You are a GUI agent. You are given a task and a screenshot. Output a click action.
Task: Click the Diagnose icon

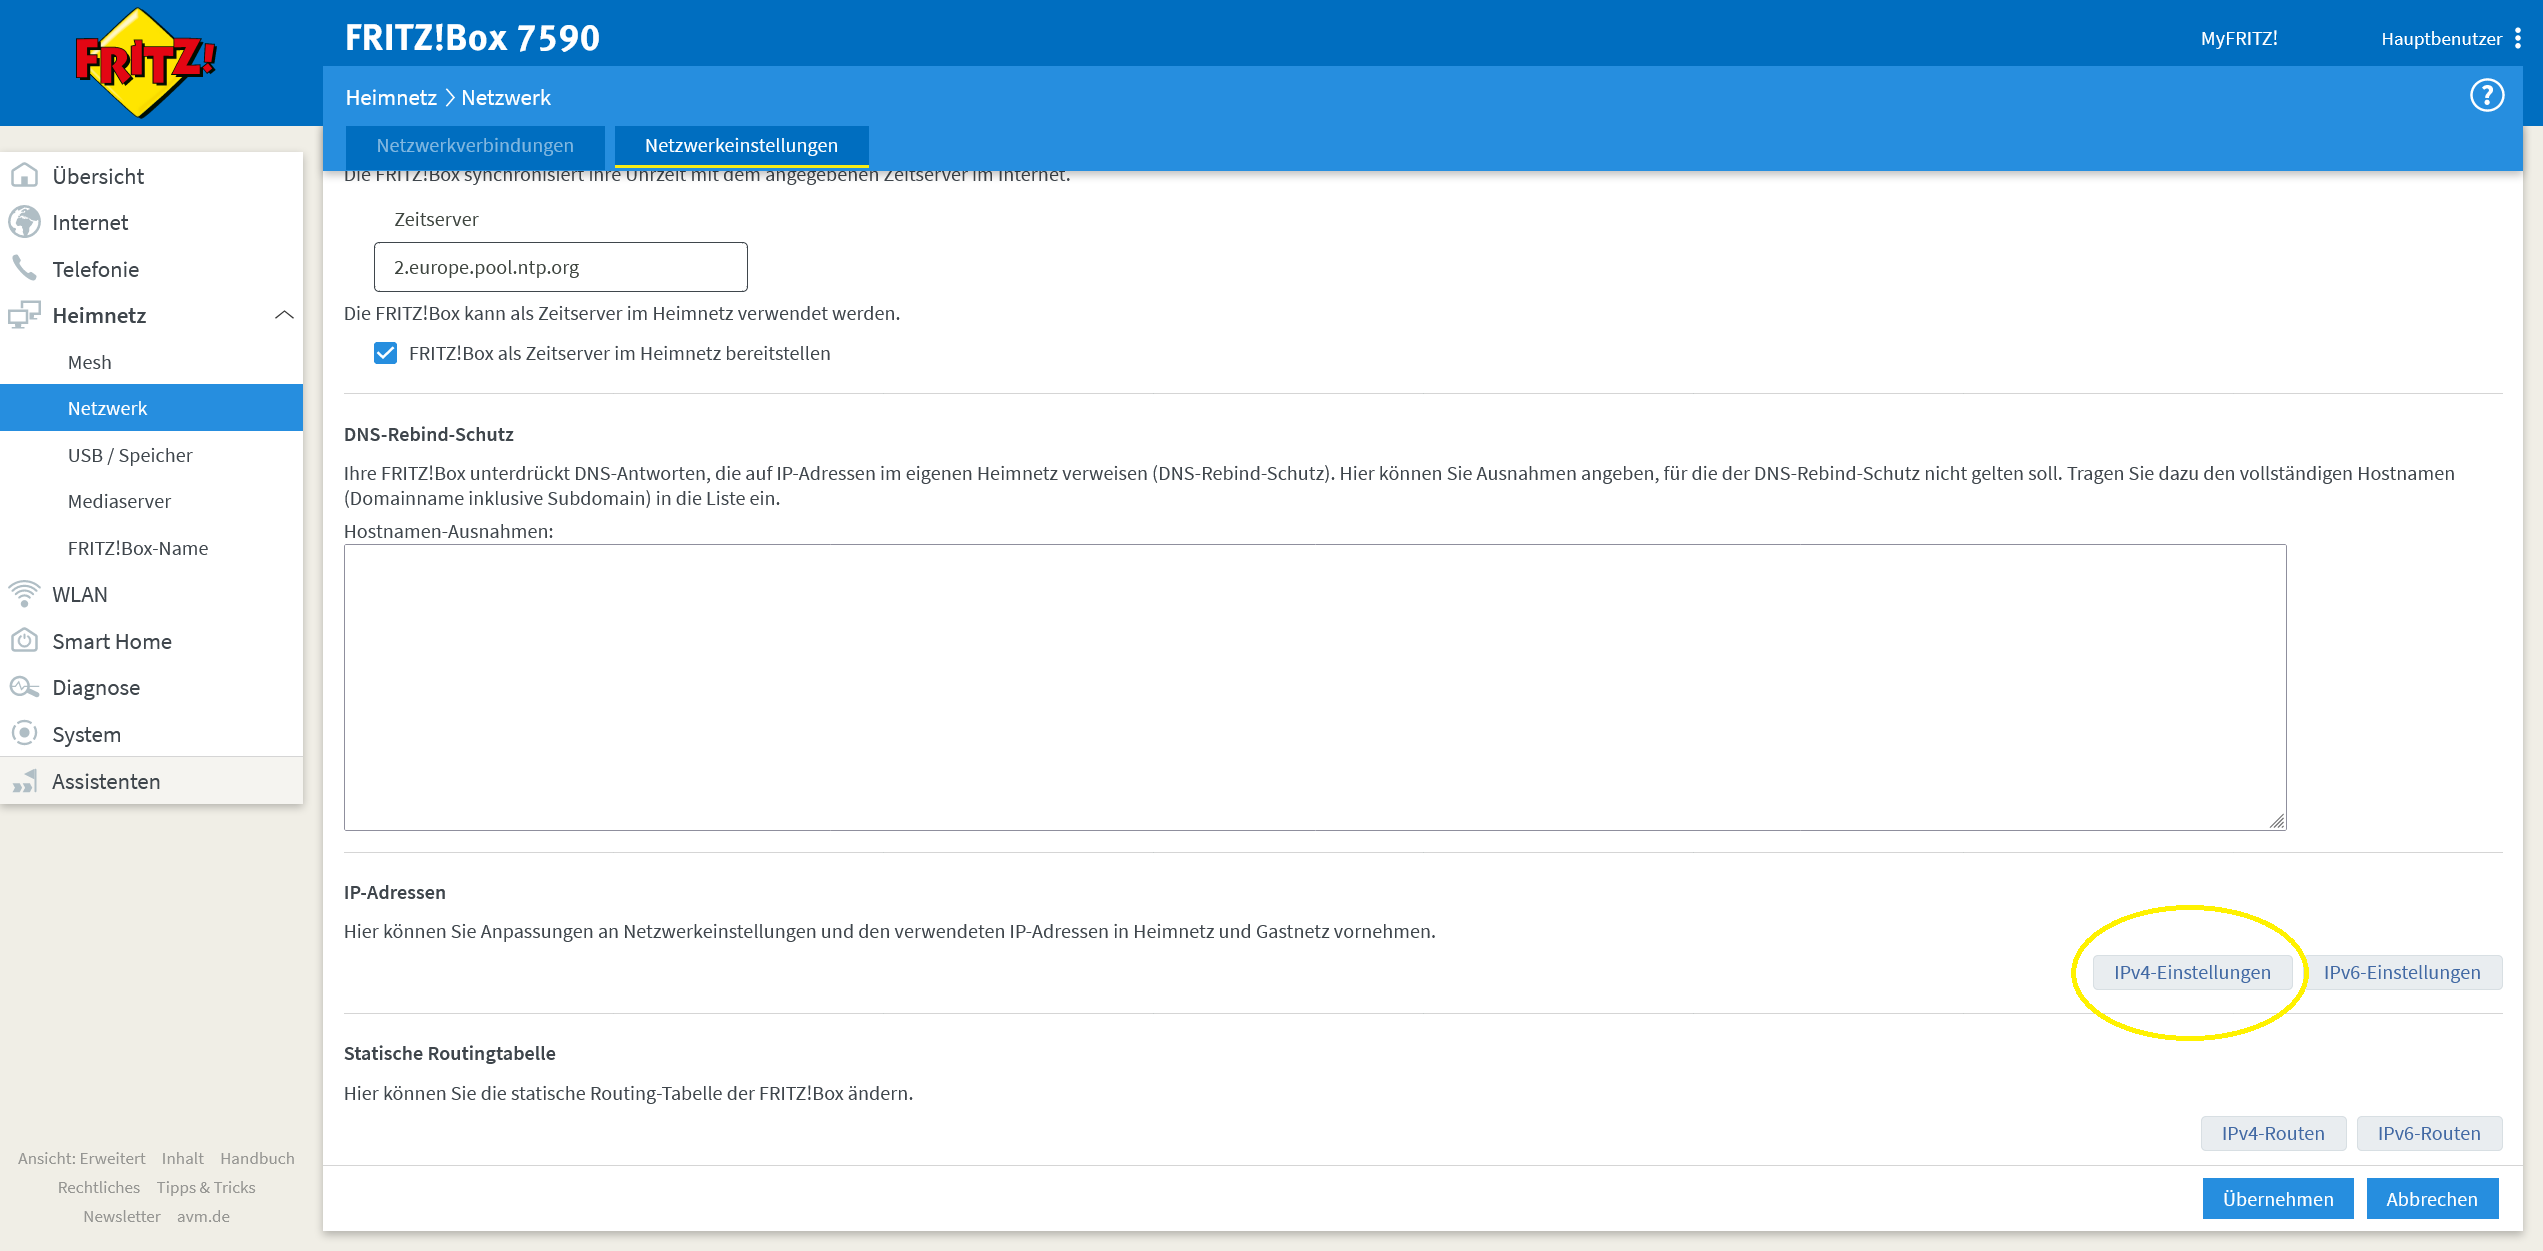pos(24,687)
